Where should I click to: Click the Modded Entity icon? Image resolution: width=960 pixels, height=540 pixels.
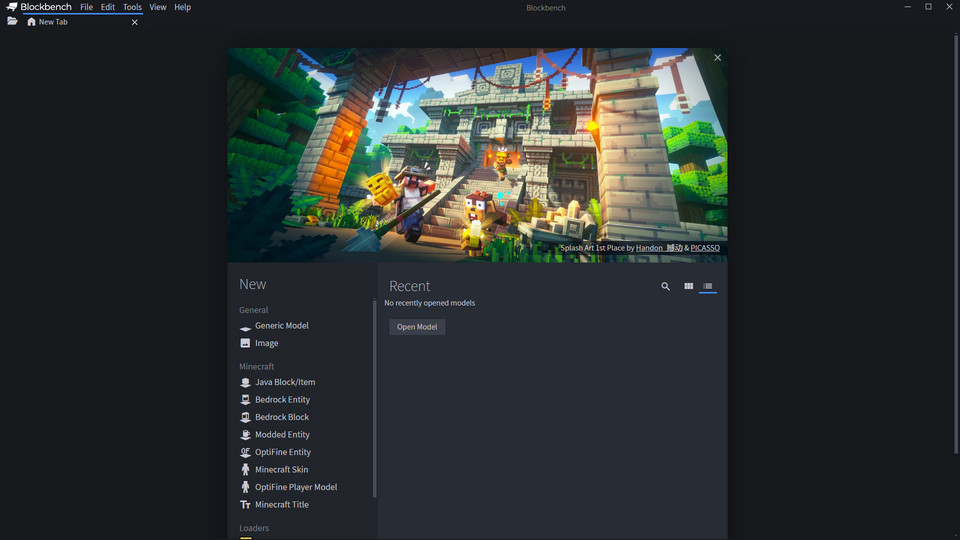point(246,435)
